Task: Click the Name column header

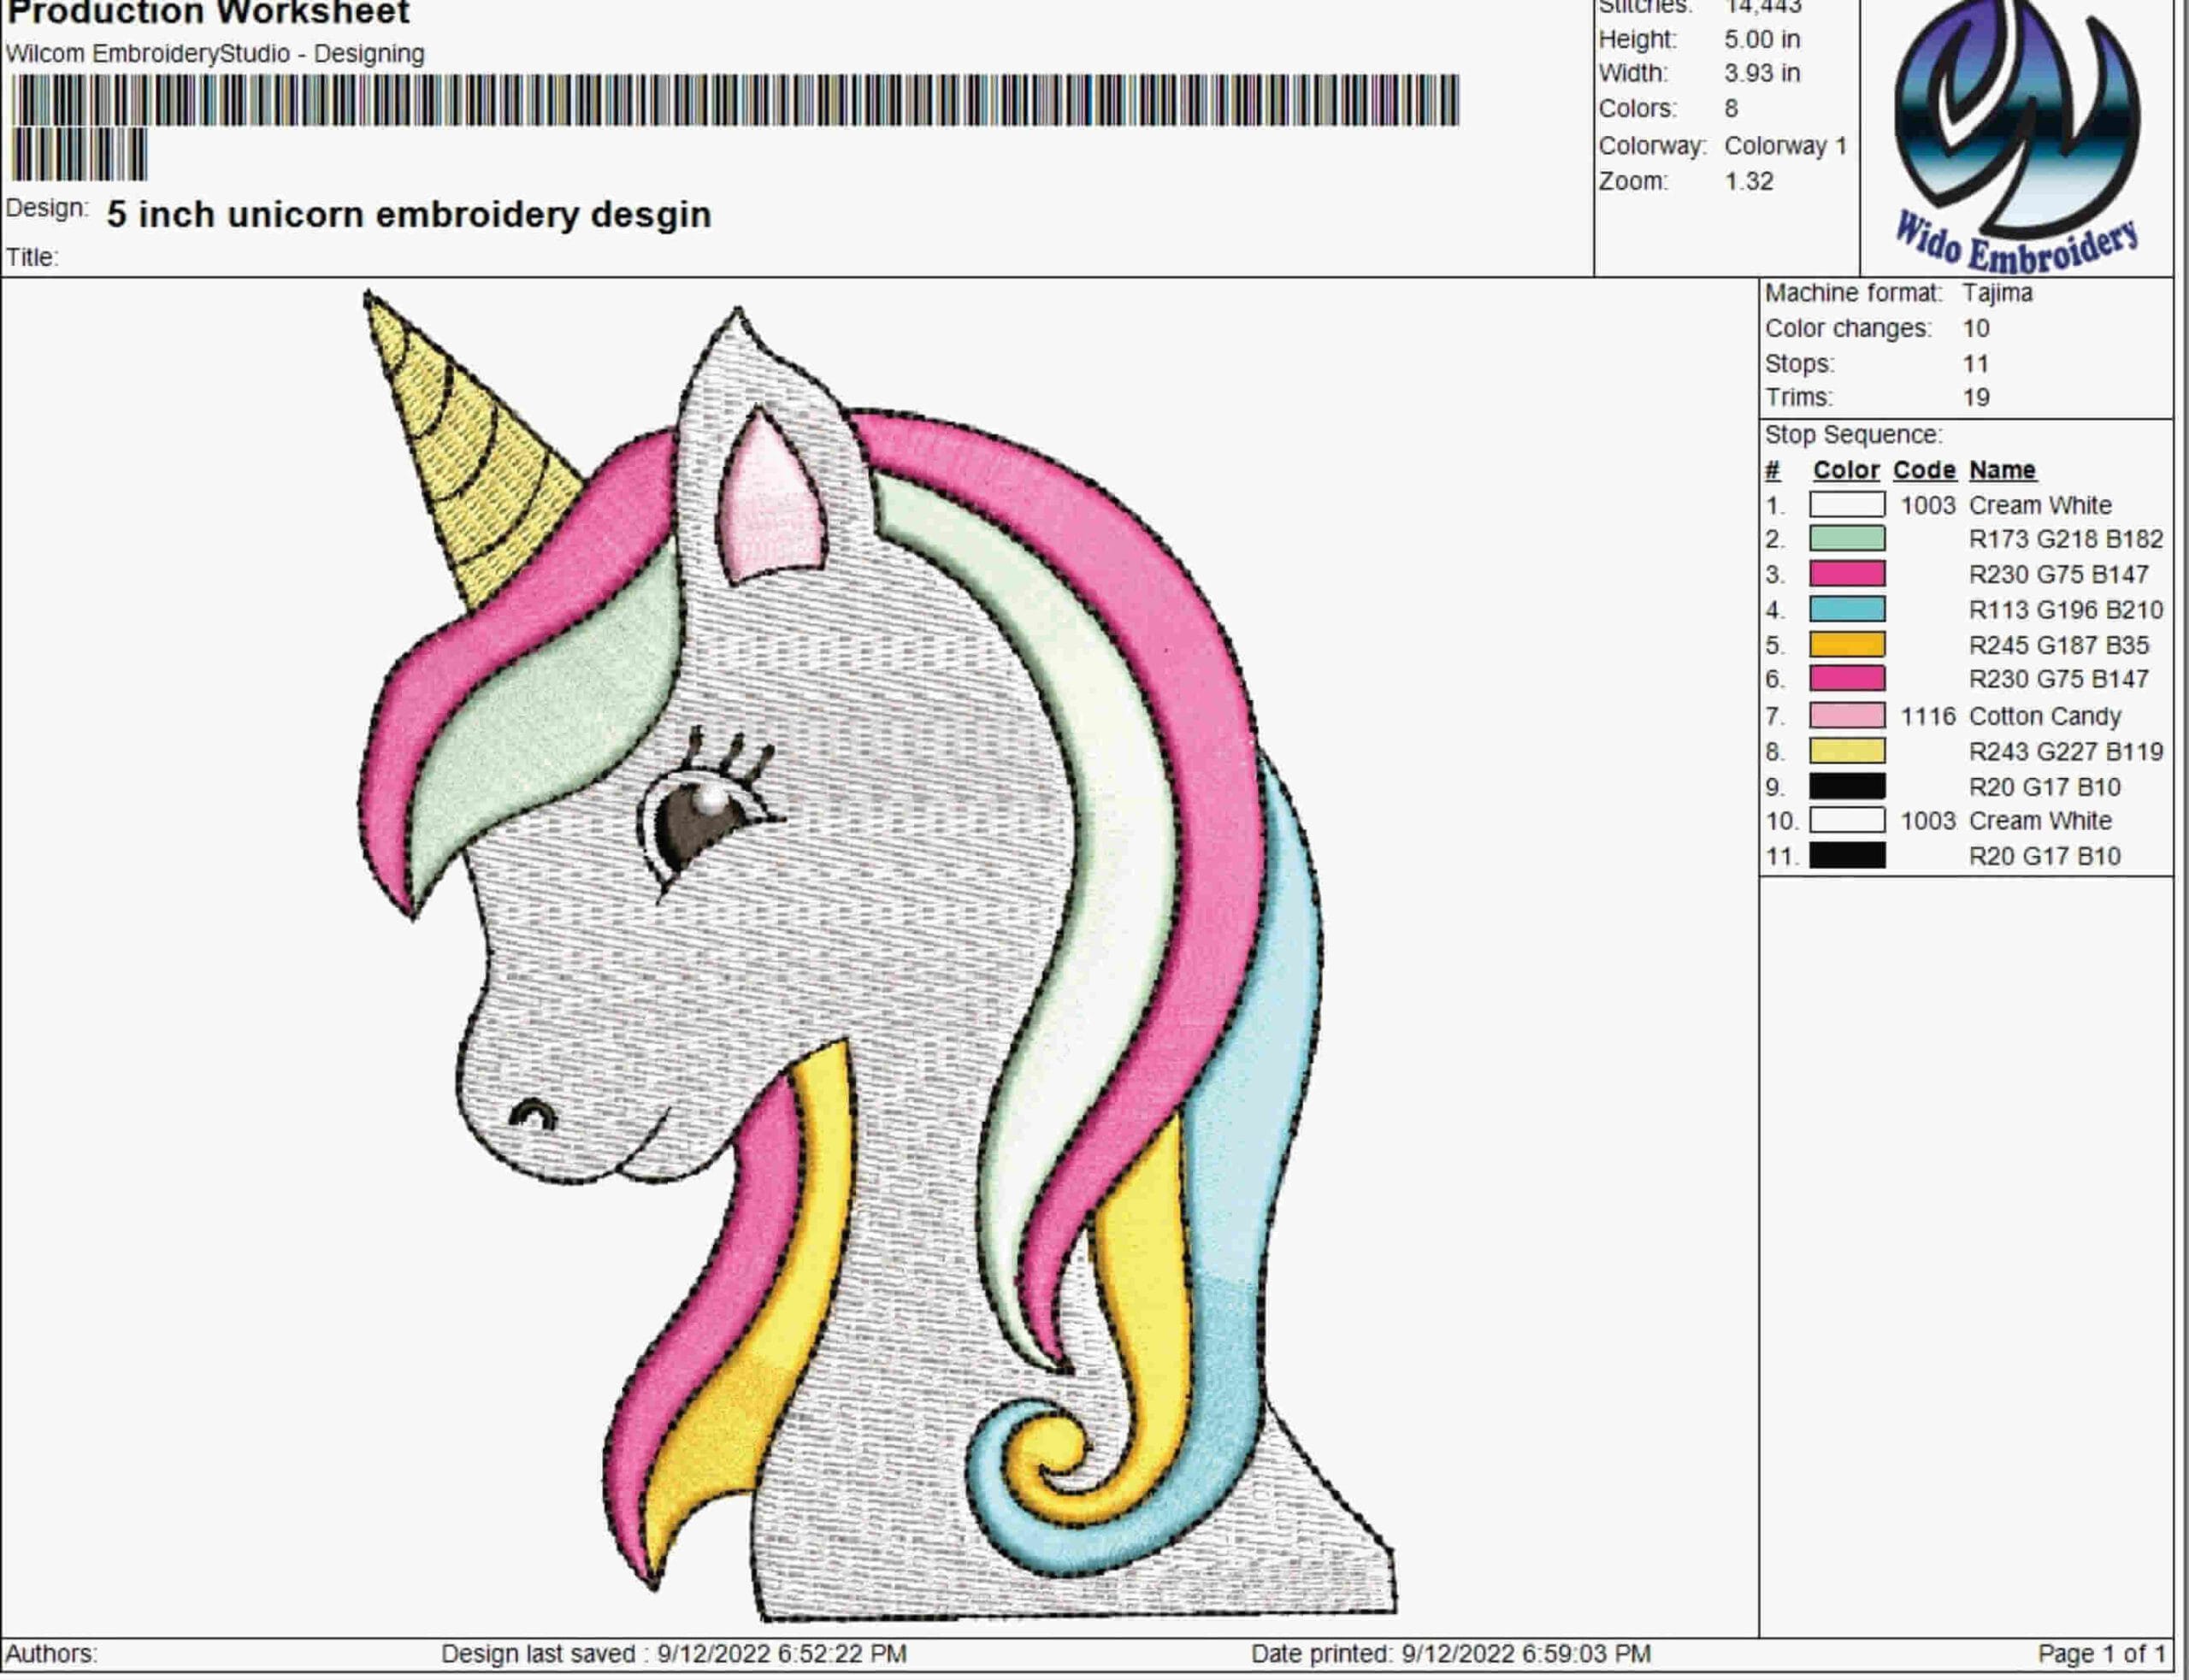Action: tap(2002, 470)
